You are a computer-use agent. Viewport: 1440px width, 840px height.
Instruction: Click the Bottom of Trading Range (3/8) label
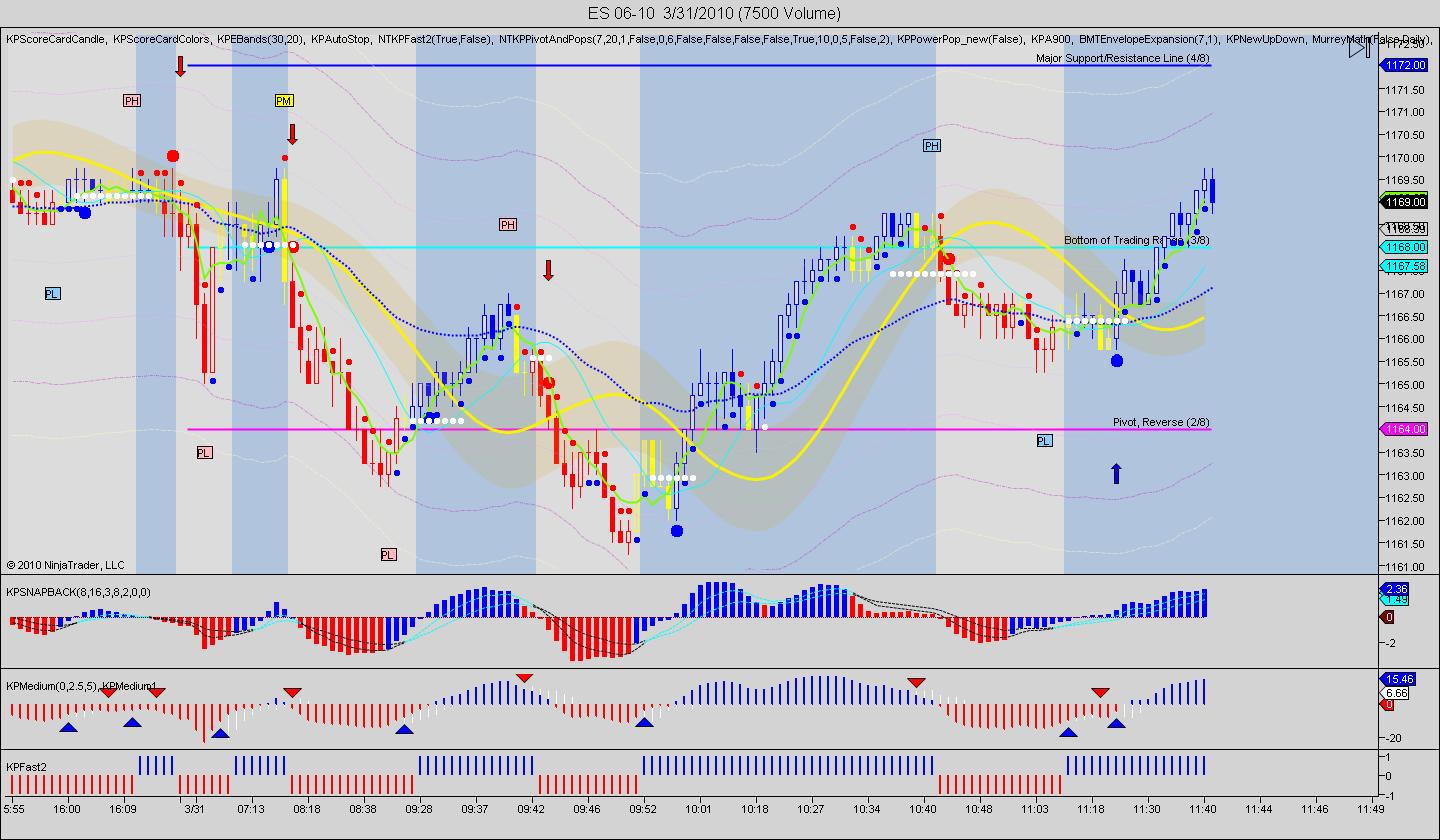(1137, 240)
